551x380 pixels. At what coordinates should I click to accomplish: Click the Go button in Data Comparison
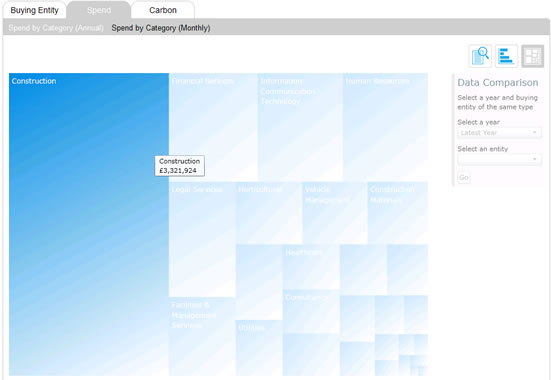point(464,178)
